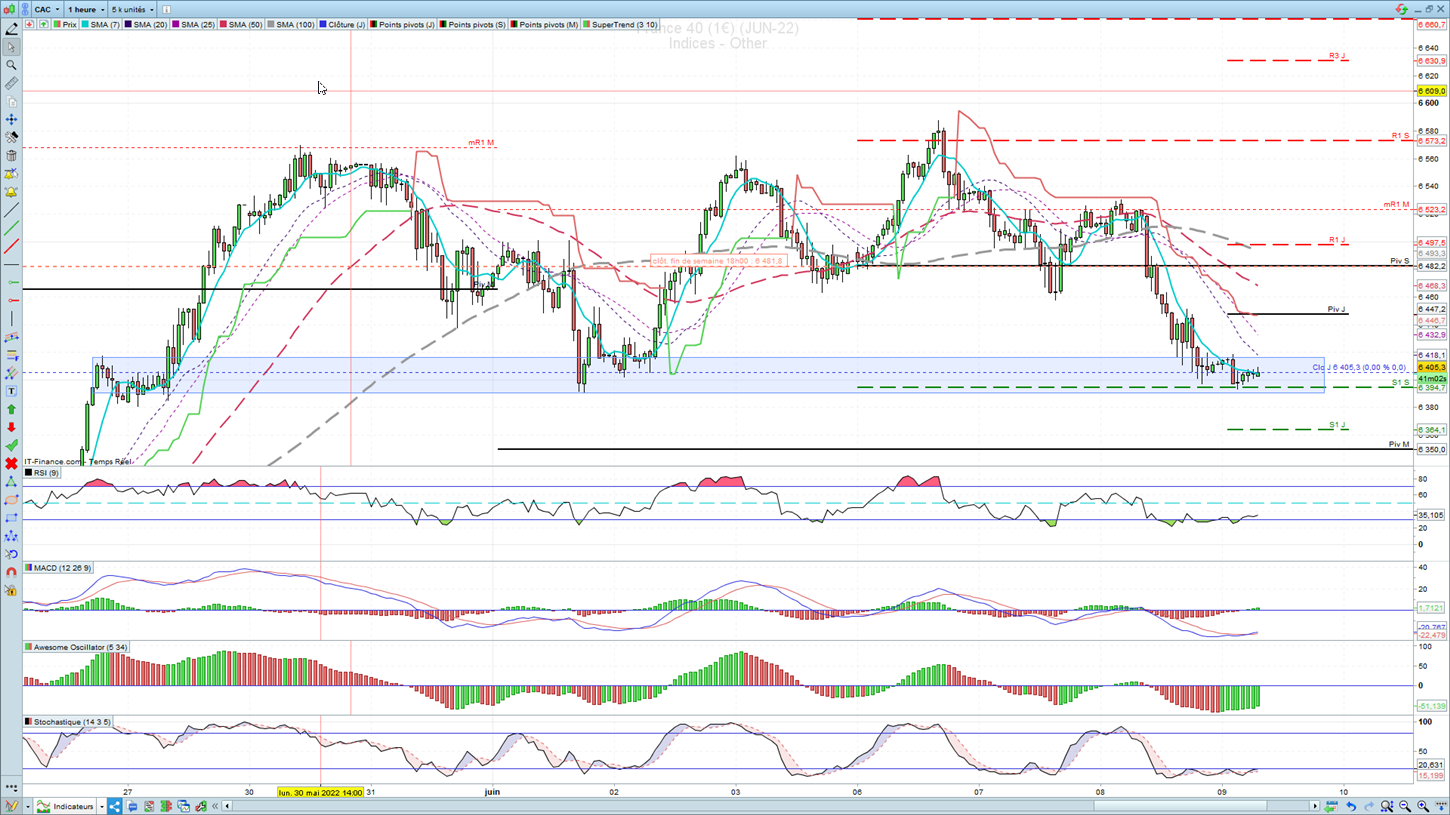Toggle the red magnet snap tool
The width and height of the screenshot is (1450, 815).
[11, 572]
